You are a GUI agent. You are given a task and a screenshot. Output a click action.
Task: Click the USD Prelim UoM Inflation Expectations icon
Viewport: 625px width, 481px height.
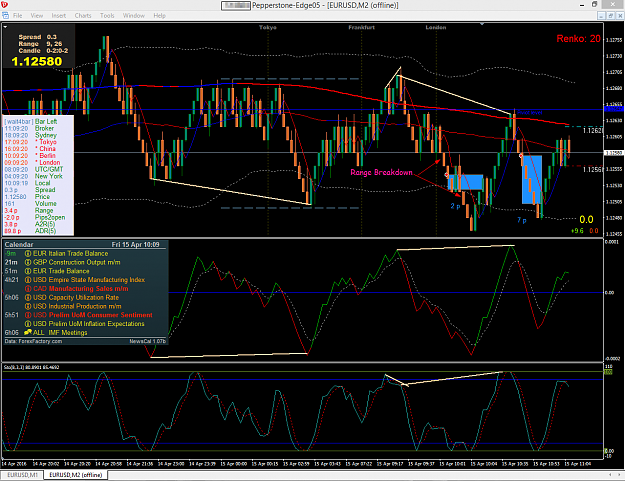click(x=28, y=324)
